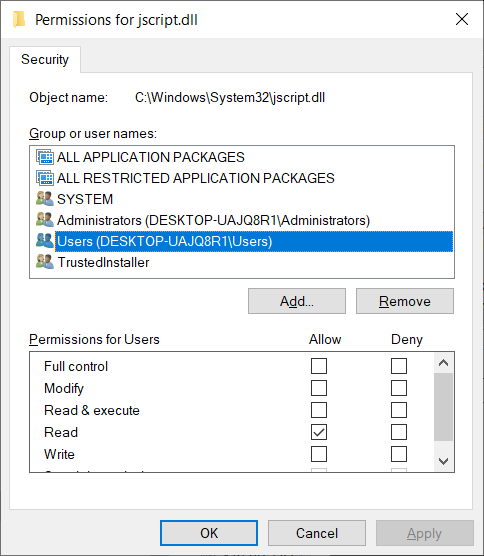Click the folder icon in title bar
Image resolution: width=484 pixels, height=556 pixels.
click(x=19, y=19)
